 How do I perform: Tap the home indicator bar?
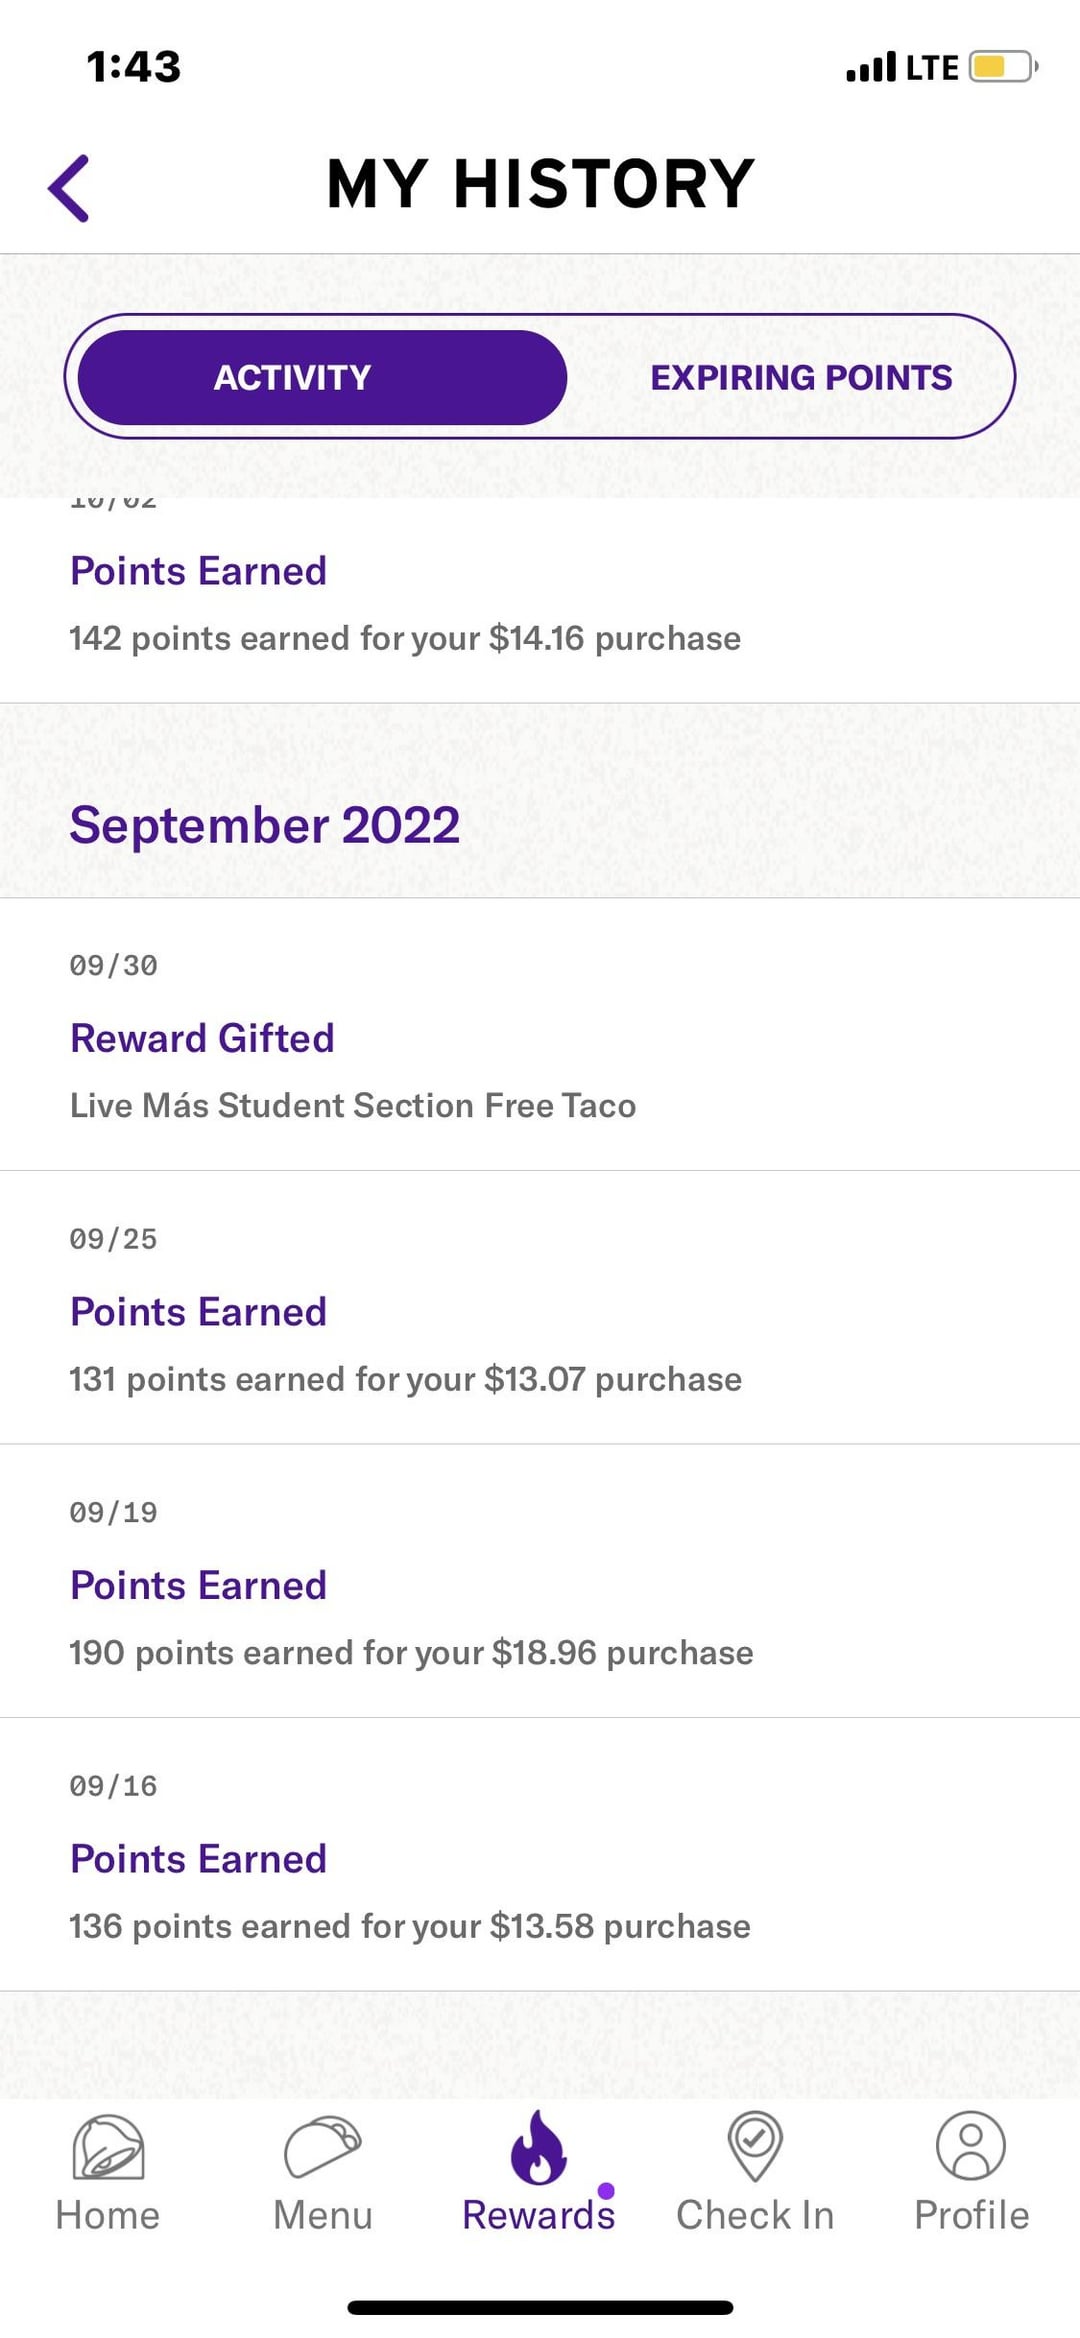[540, 2307]
